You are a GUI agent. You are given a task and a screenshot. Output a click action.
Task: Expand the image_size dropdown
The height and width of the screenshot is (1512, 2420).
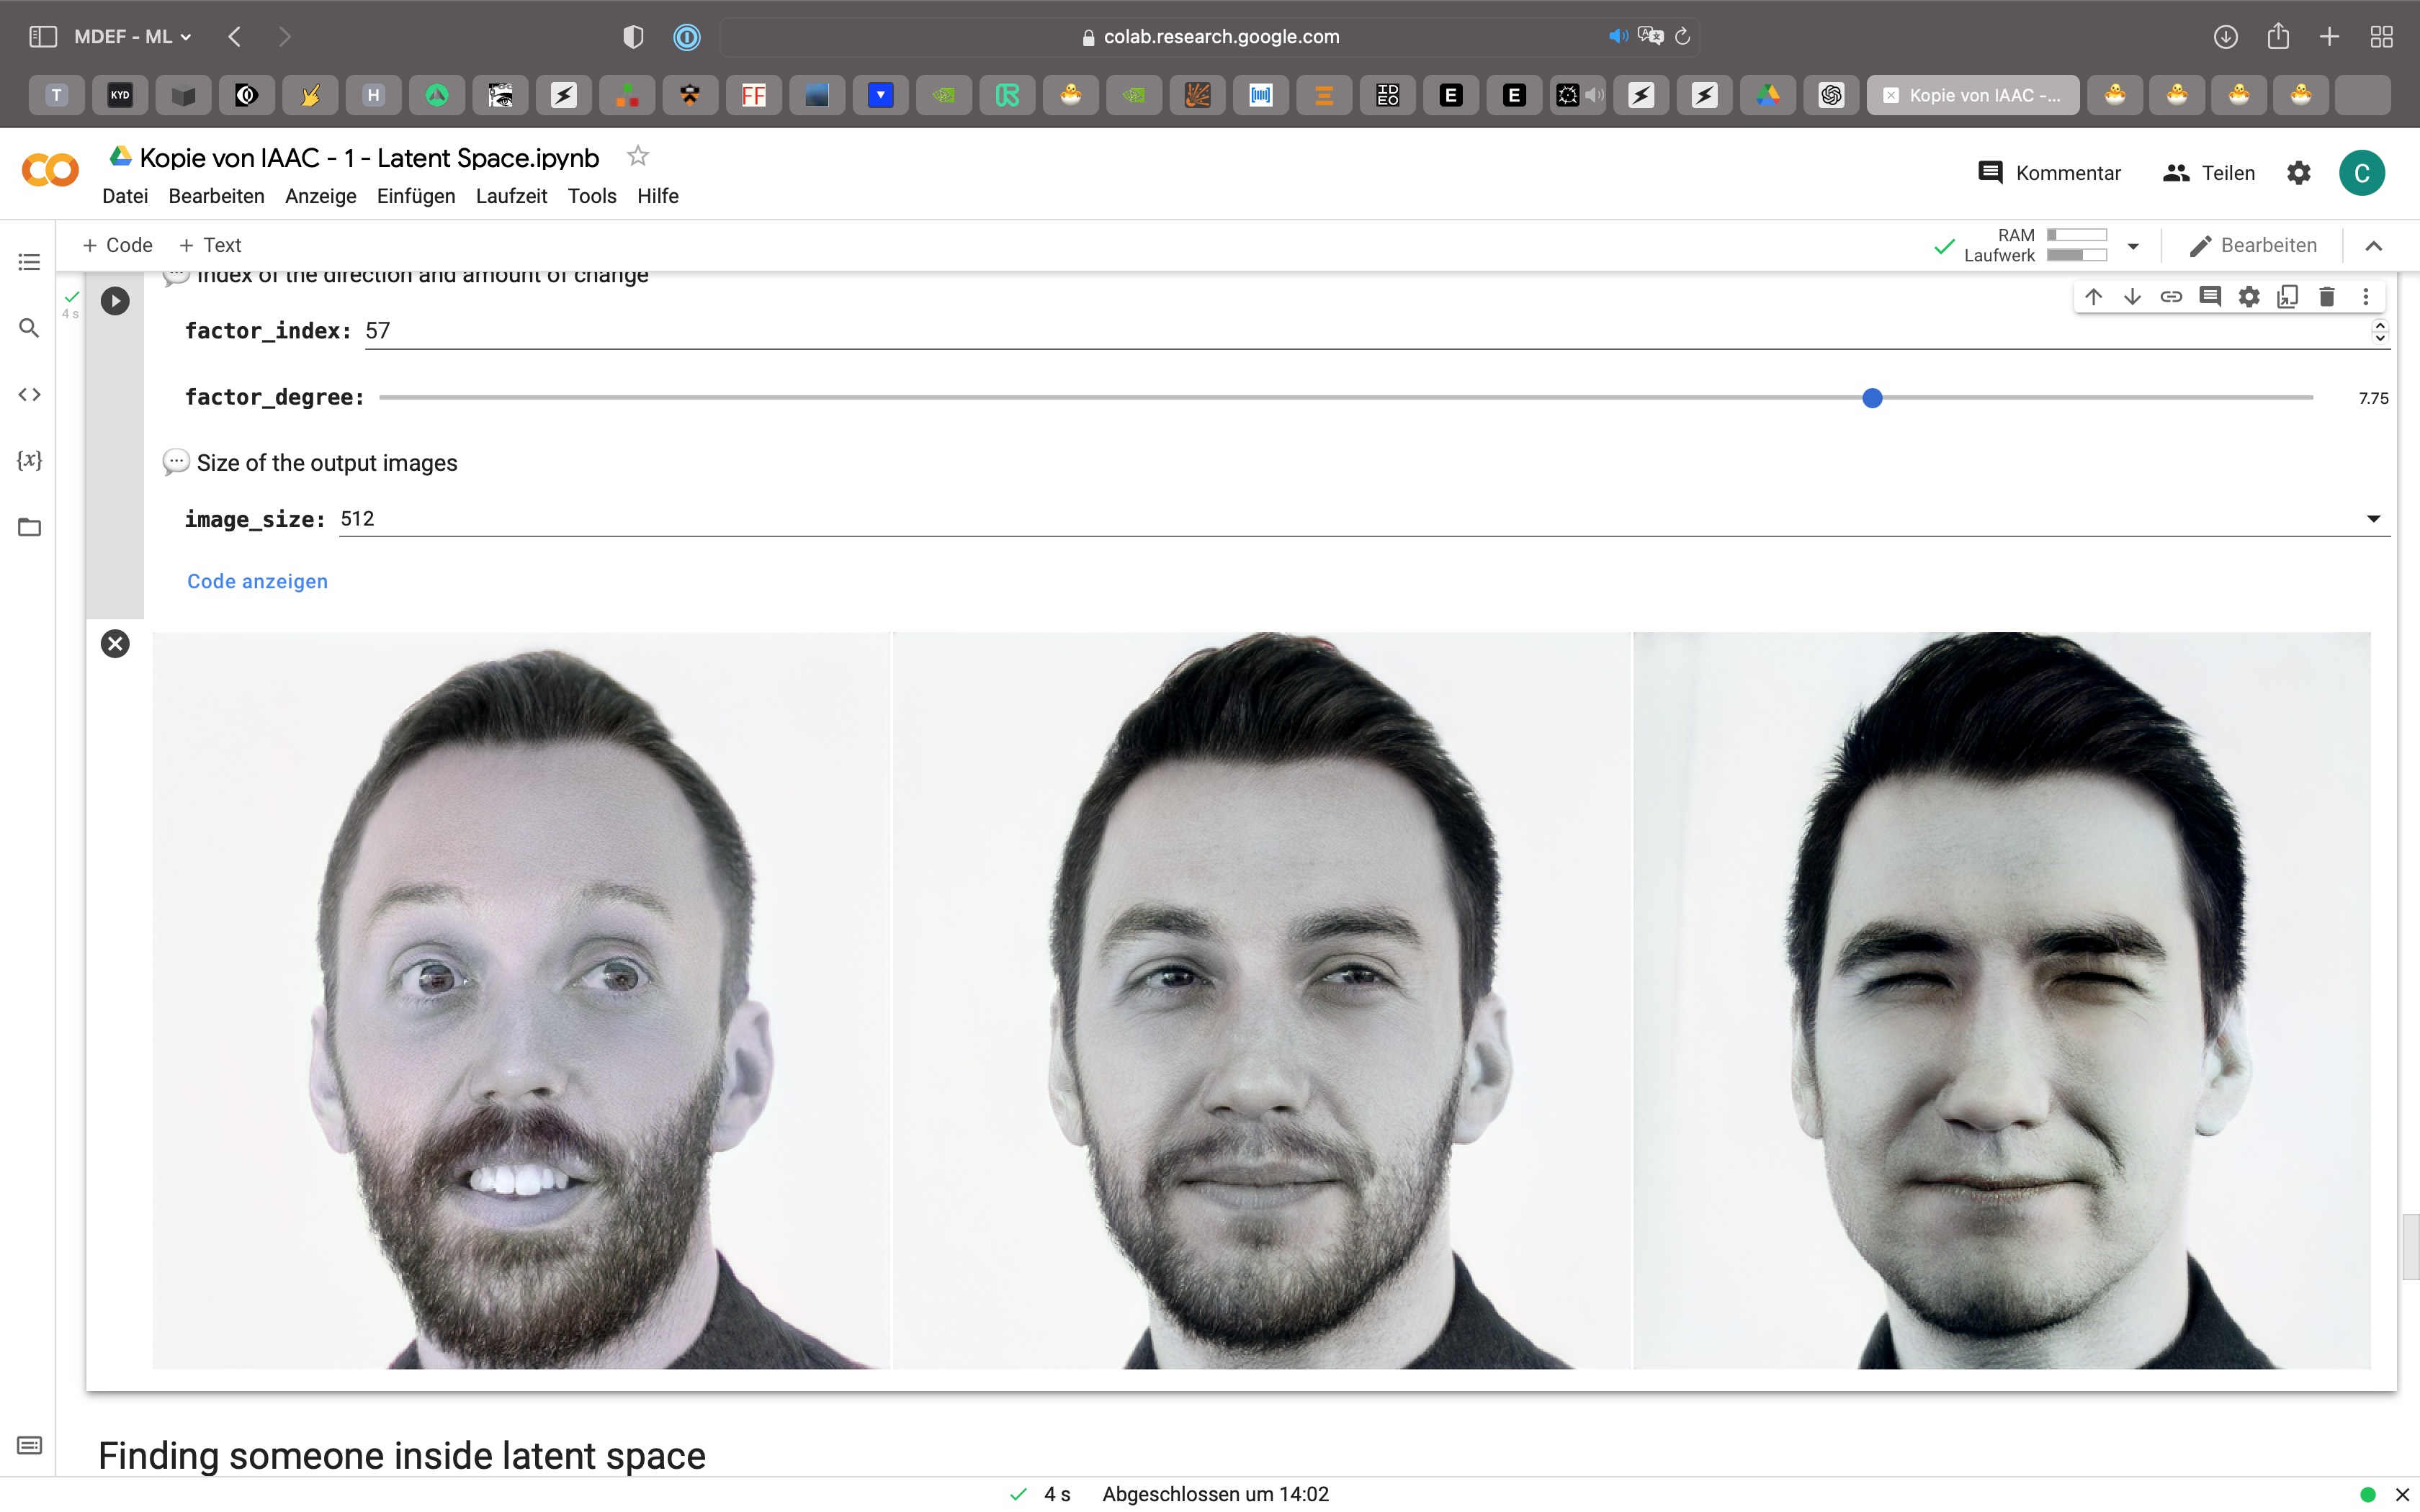(2373, 519)
